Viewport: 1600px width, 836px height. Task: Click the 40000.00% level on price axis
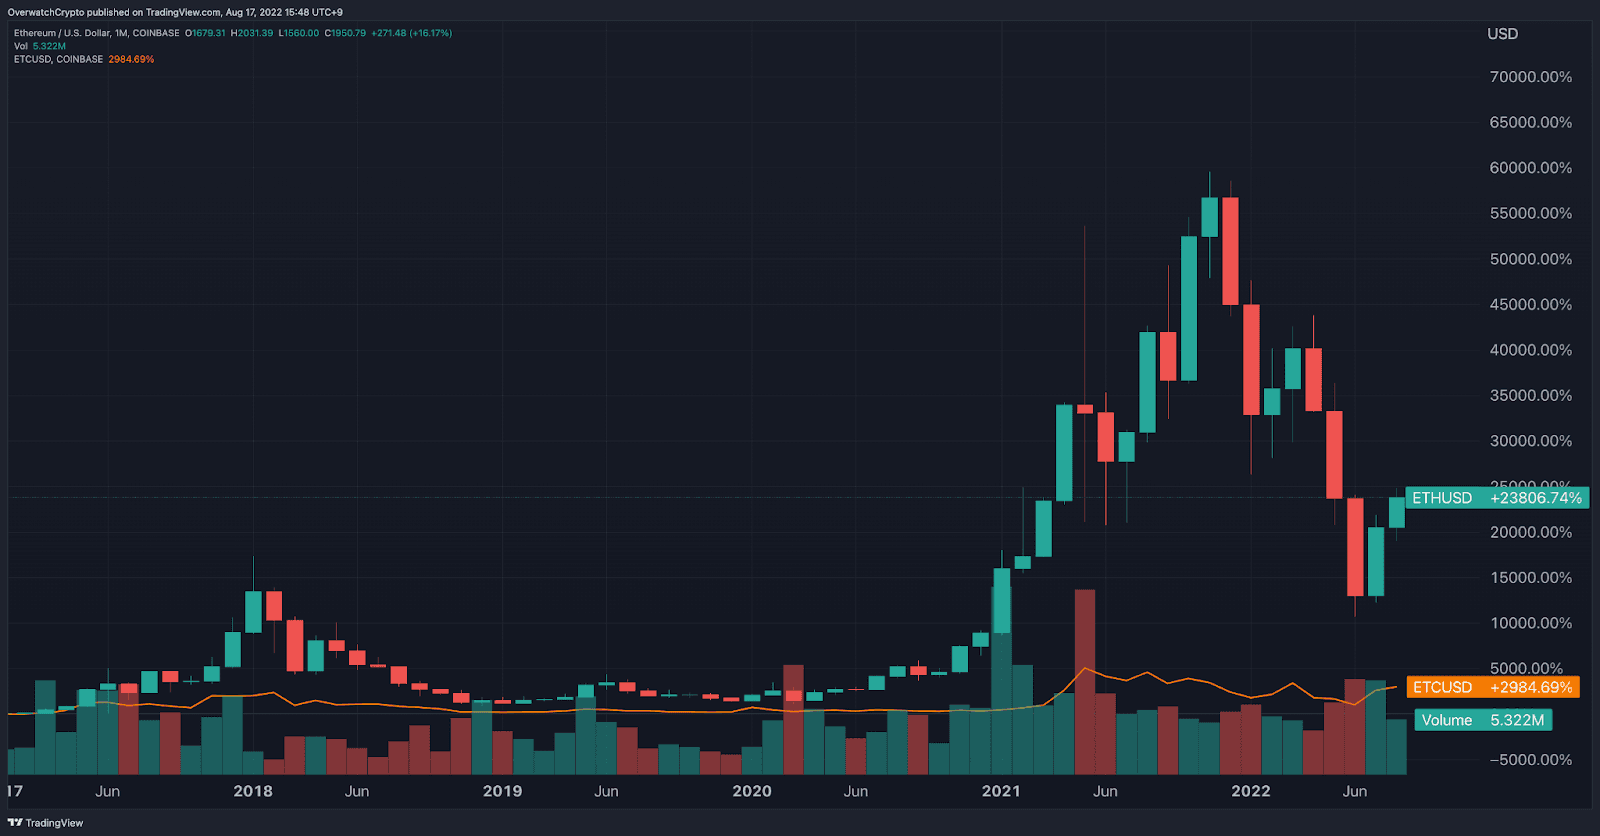(1530, 350)
